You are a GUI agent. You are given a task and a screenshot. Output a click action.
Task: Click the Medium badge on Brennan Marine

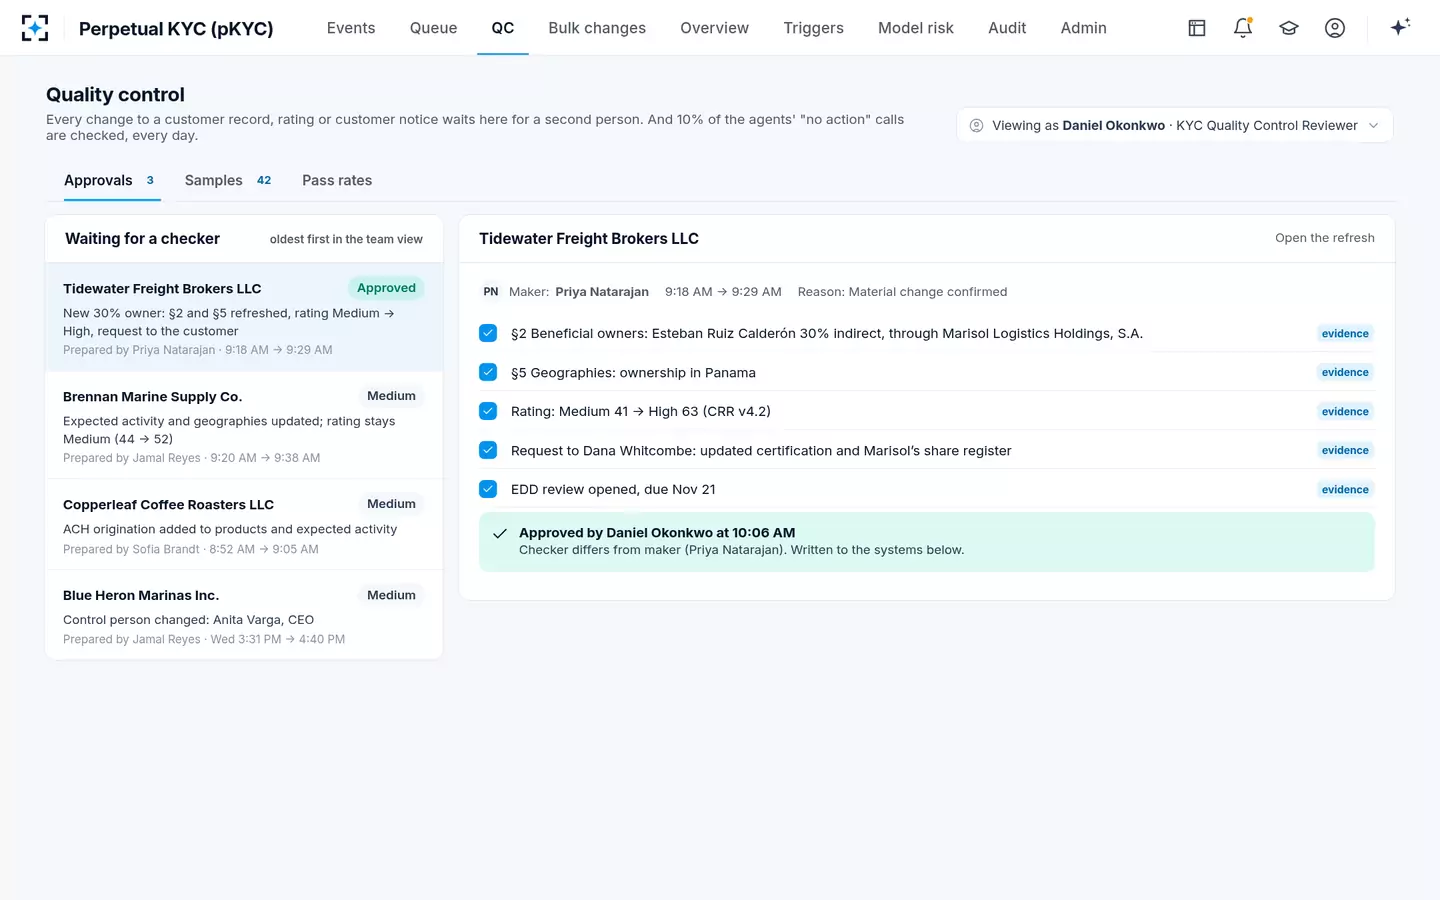391,396
